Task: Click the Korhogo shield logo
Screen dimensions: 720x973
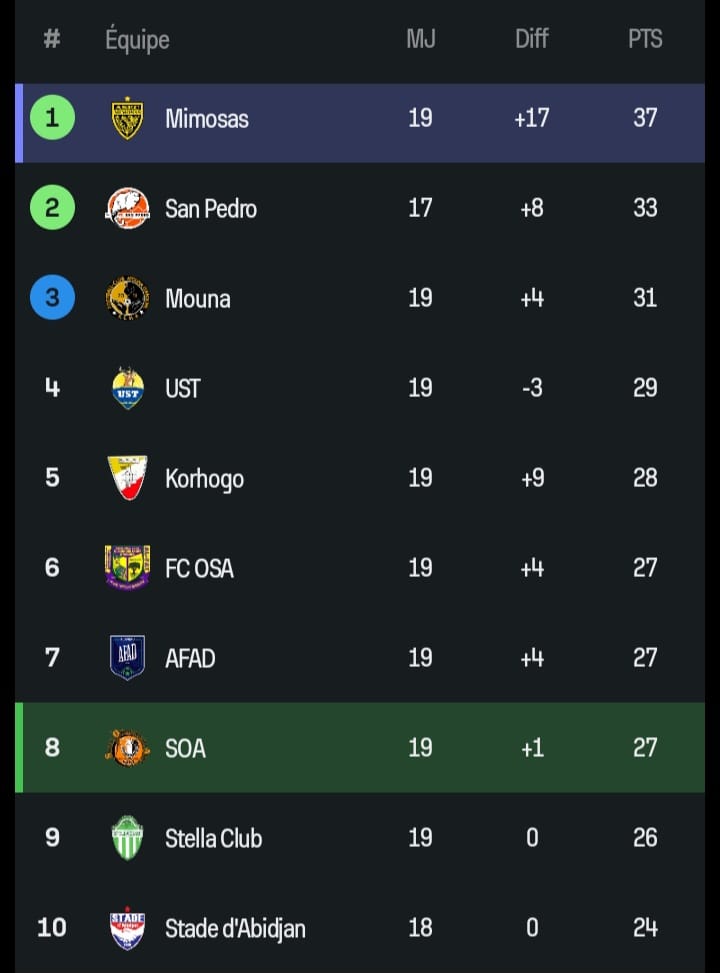Action: 127,478
